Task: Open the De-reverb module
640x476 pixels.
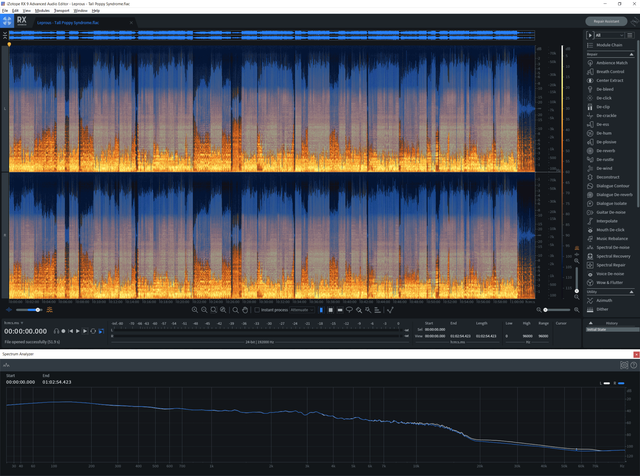Action: click(x=601, y=151)
